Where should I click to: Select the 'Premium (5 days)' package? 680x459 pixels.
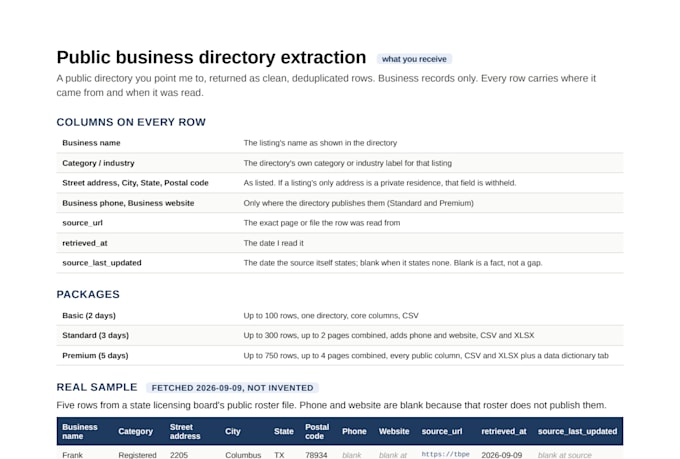[95, 355]
